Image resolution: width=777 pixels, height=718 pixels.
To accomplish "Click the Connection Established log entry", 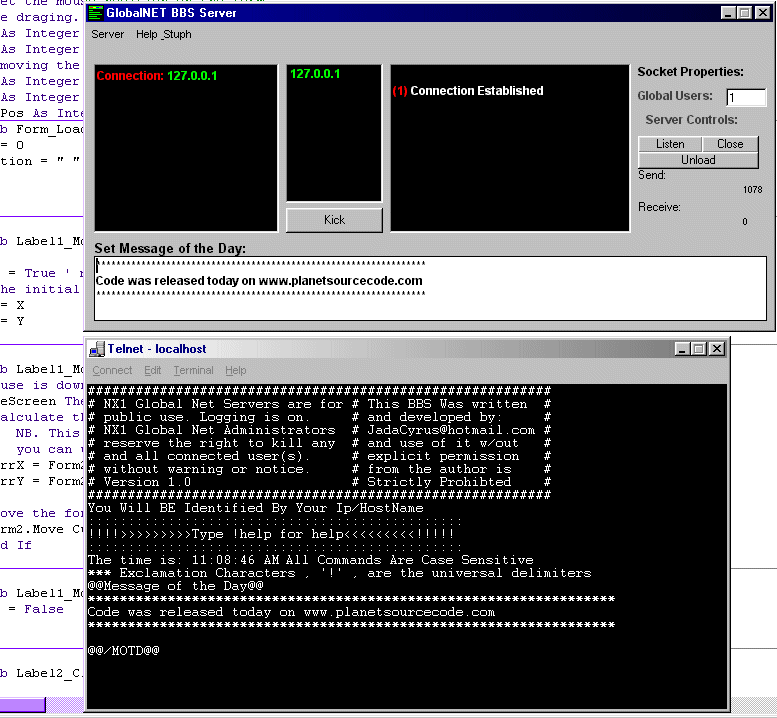I will [x=468, y=91].
